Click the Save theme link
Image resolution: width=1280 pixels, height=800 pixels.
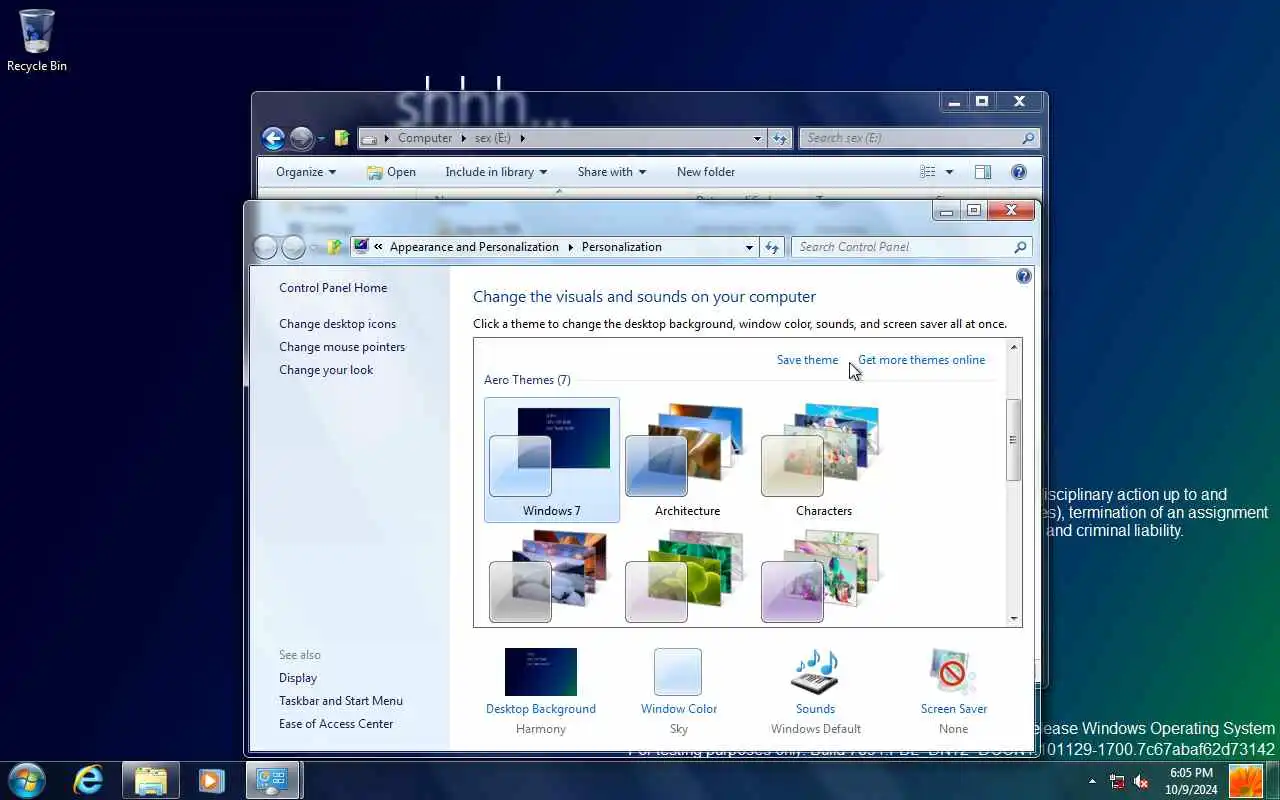click(x=807, y=360)
